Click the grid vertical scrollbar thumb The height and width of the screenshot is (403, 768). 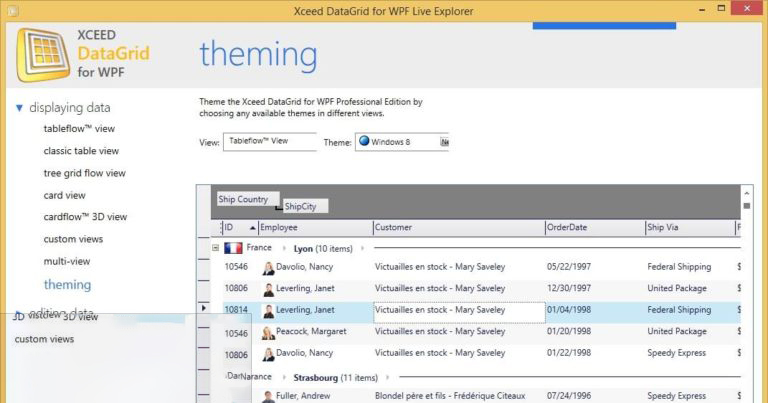pos(746,206)
